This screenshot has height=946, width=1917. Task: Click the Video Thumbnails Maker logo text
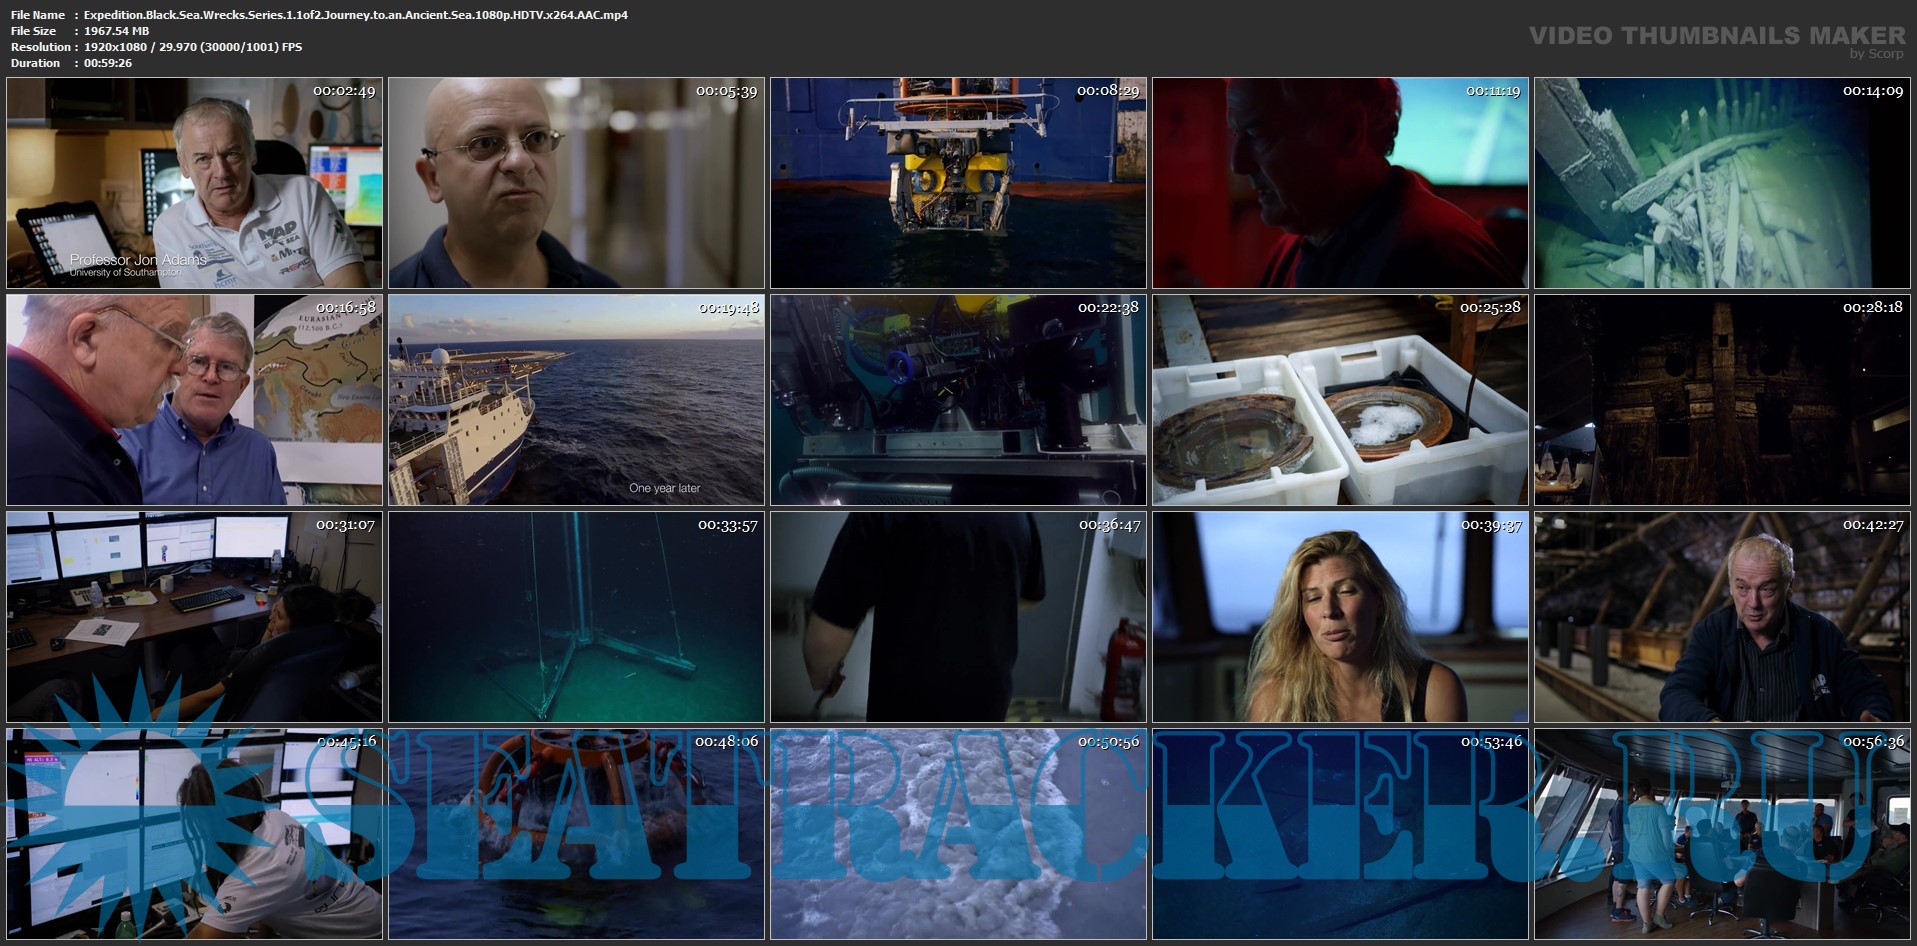[1717, 36]
